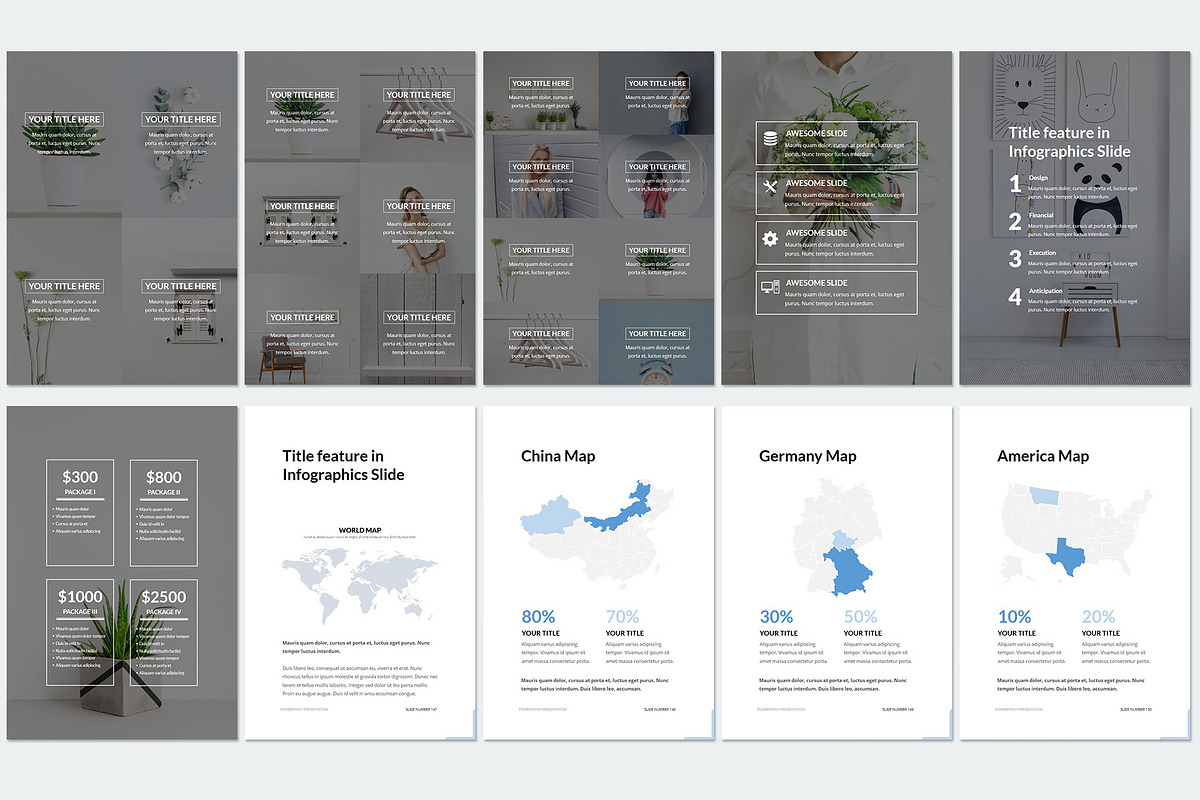Open the Germany Map slide title

[807, 456]
